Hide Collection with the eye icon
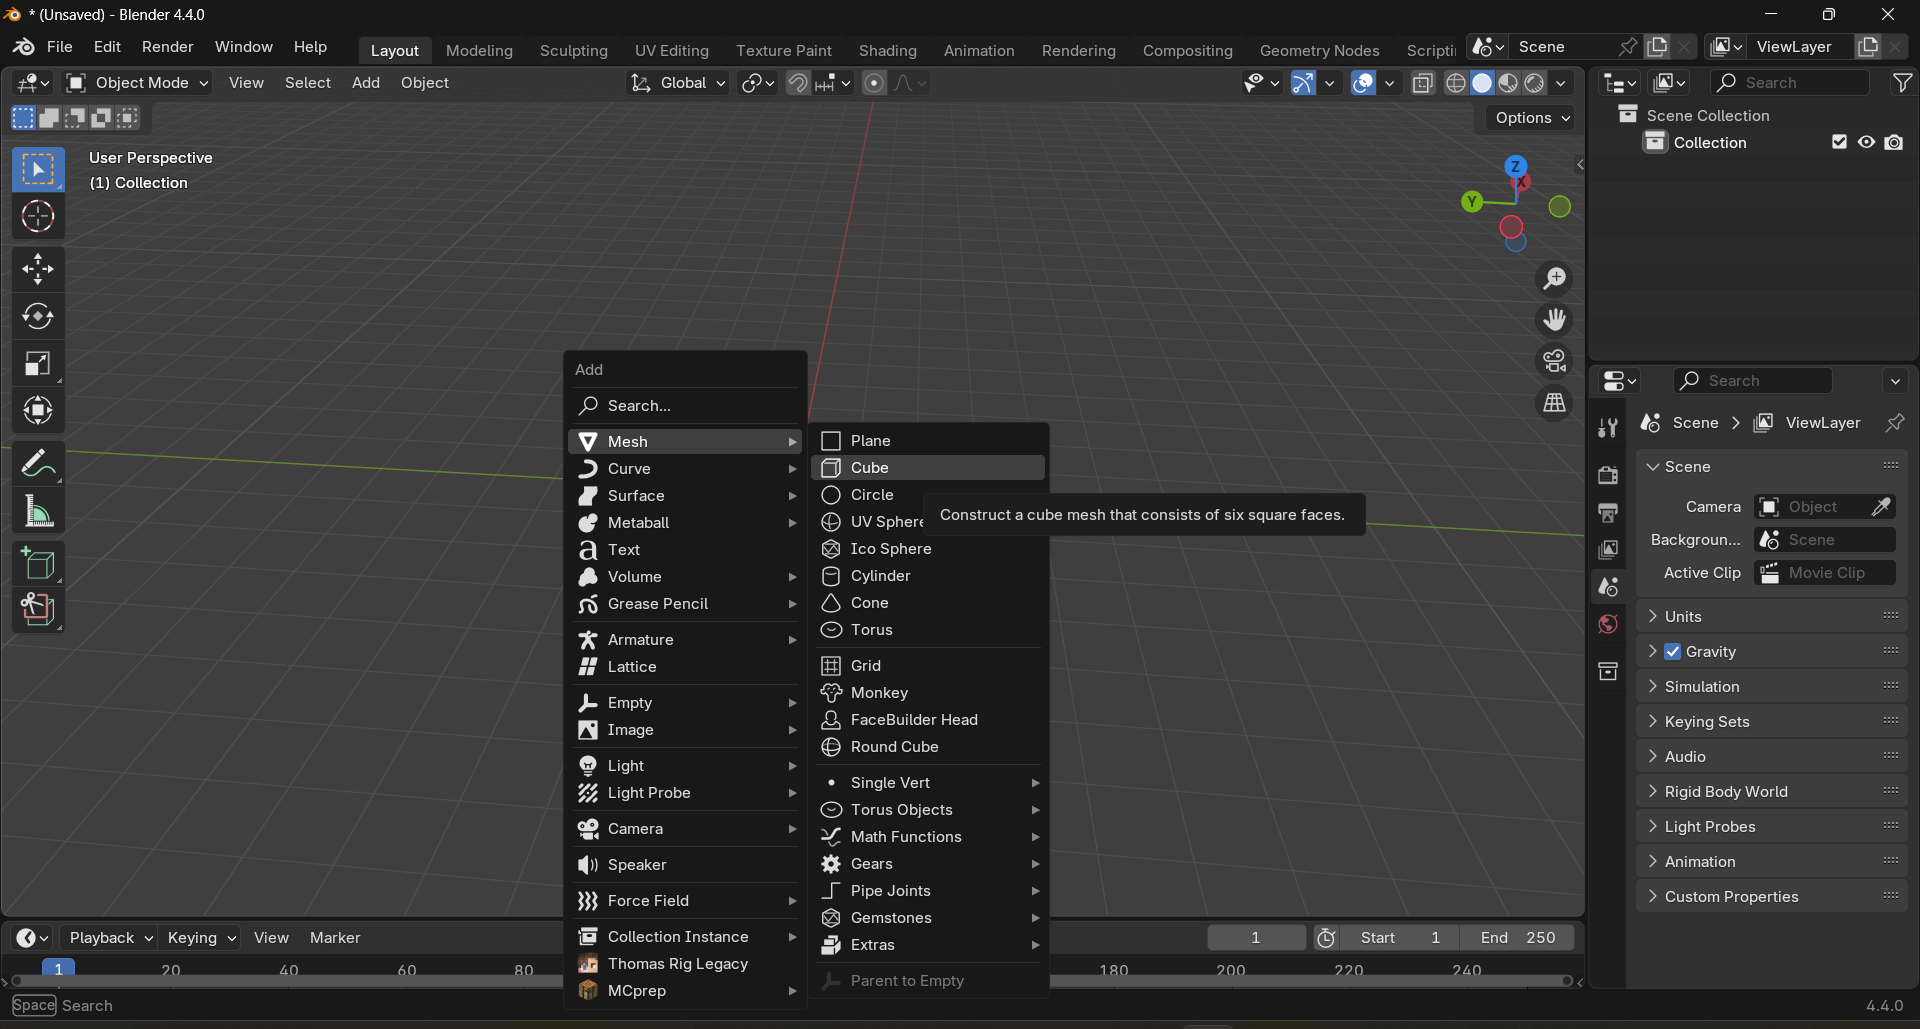The height and width of the screenshot is (1029, 1920). (x=1866, y=143)
